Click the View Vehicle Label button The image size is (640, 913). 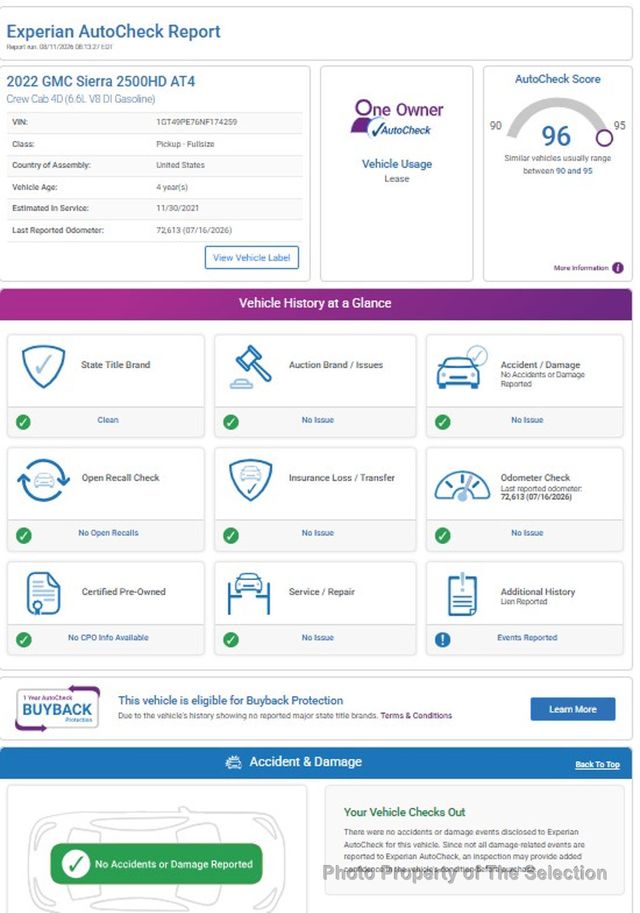tap(252, 257)
